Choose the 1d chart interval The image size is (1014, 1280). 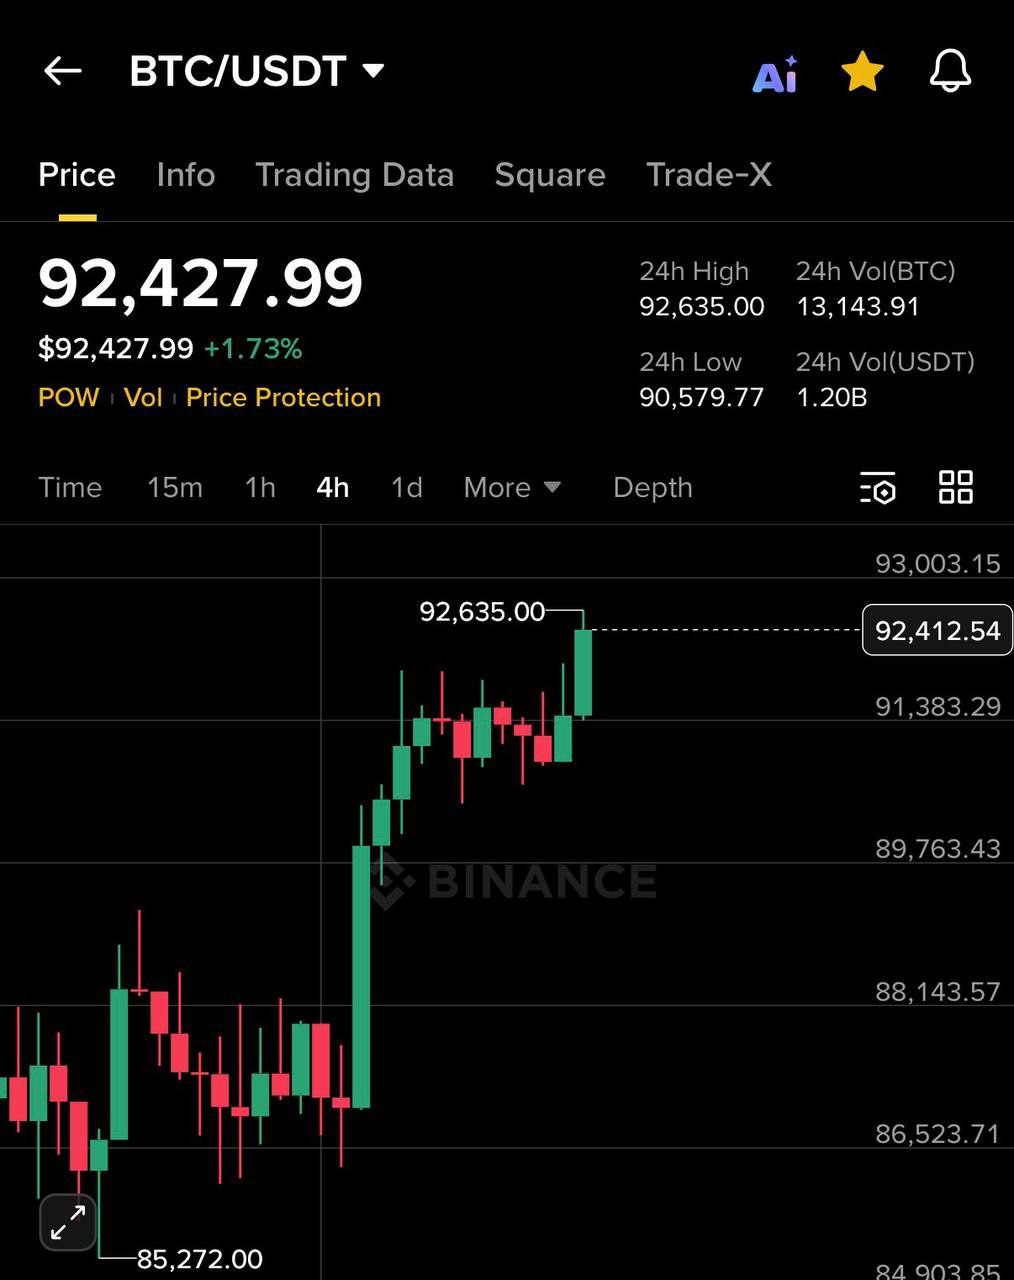click(x=406, y=488)
